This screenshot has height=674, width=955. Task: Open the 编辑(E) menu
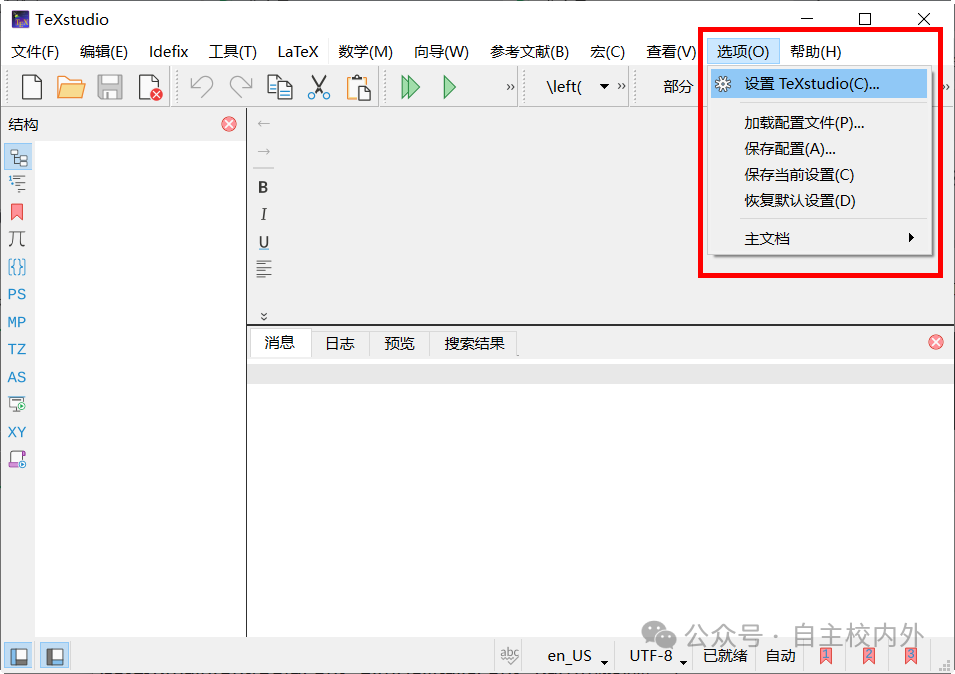[x=104, y=52]
